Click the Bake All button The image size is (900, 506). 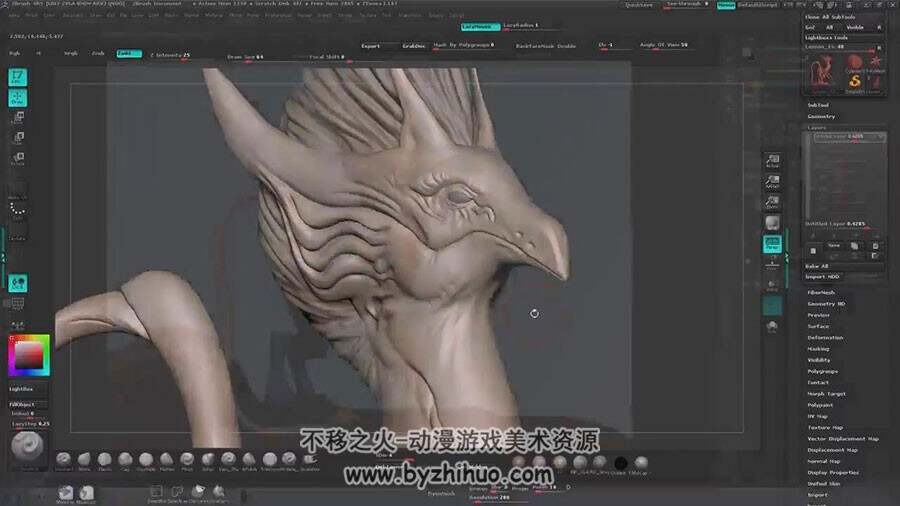point(842,266)
